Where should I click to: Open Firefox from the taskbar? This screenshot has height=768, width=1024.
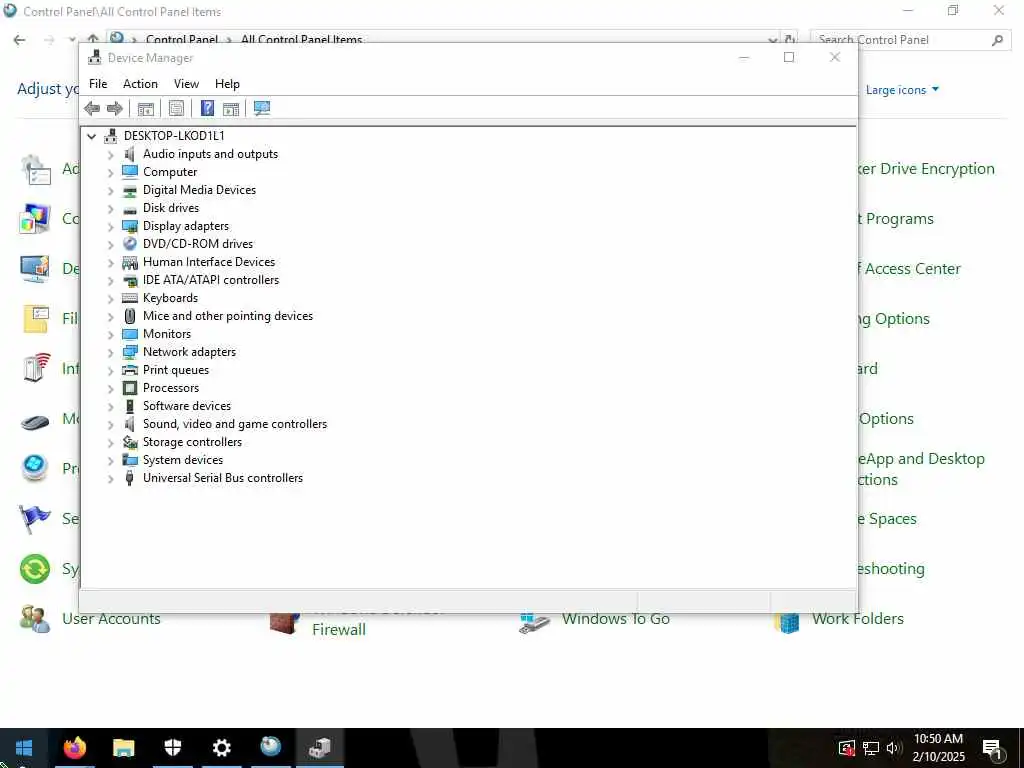click(x=74, y=747)
